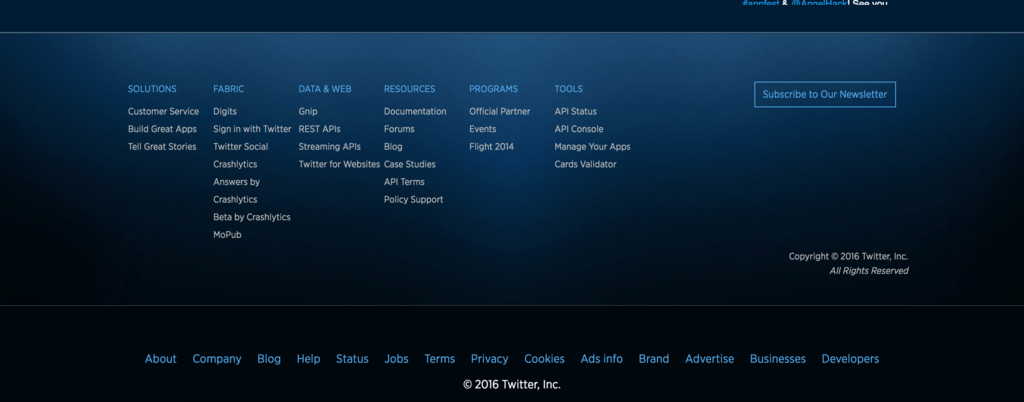Open the Events link

(483, 129)
